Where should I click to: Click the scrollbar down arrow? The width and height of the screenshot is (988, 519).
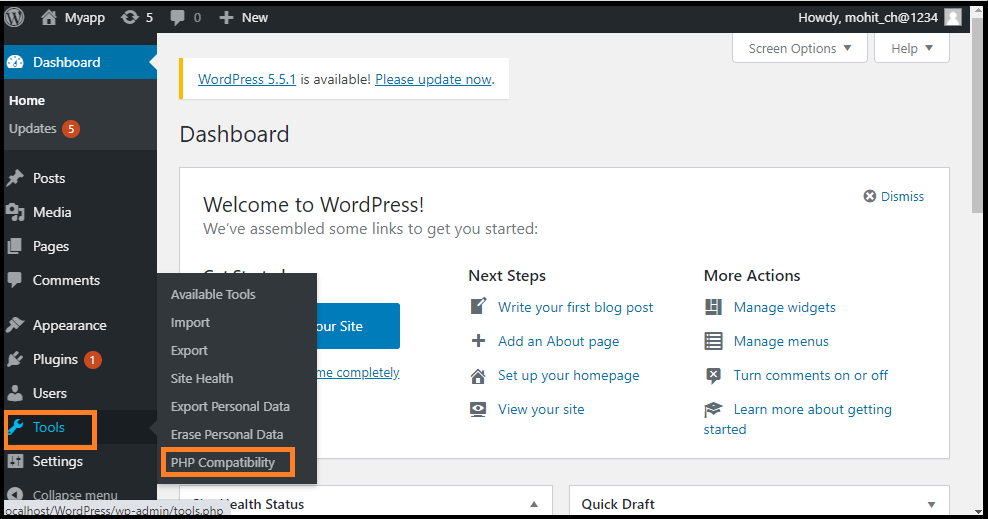pyautogui.click(x=977, y=511)
